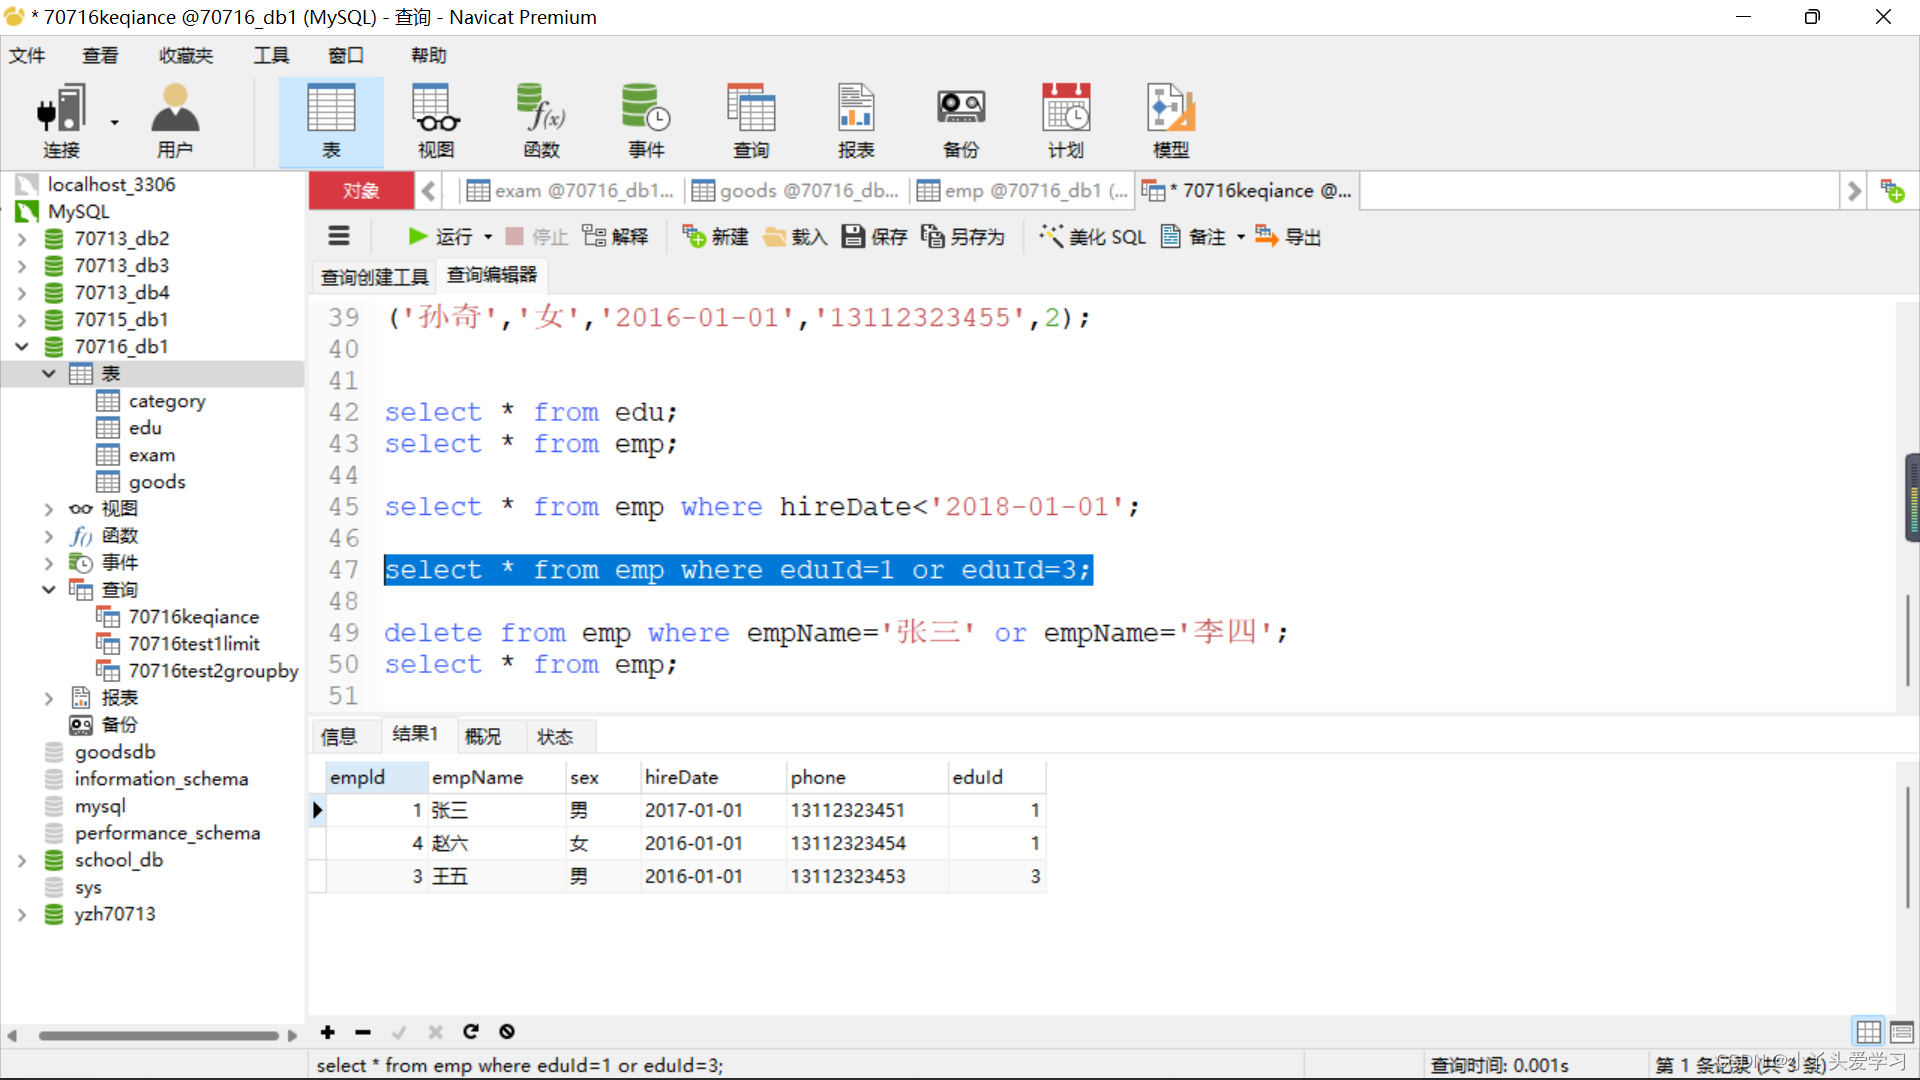Screen dimensions: 1920x1080
Task: Open the 连接 dropdown arrow
Action: tap(114, 122)
